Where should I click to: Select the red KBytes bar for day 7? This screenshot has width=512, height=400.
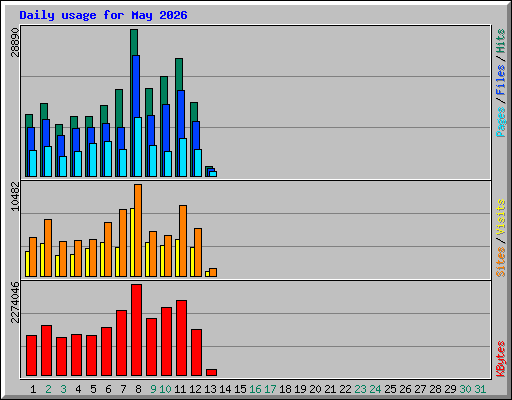click(121, 343)
